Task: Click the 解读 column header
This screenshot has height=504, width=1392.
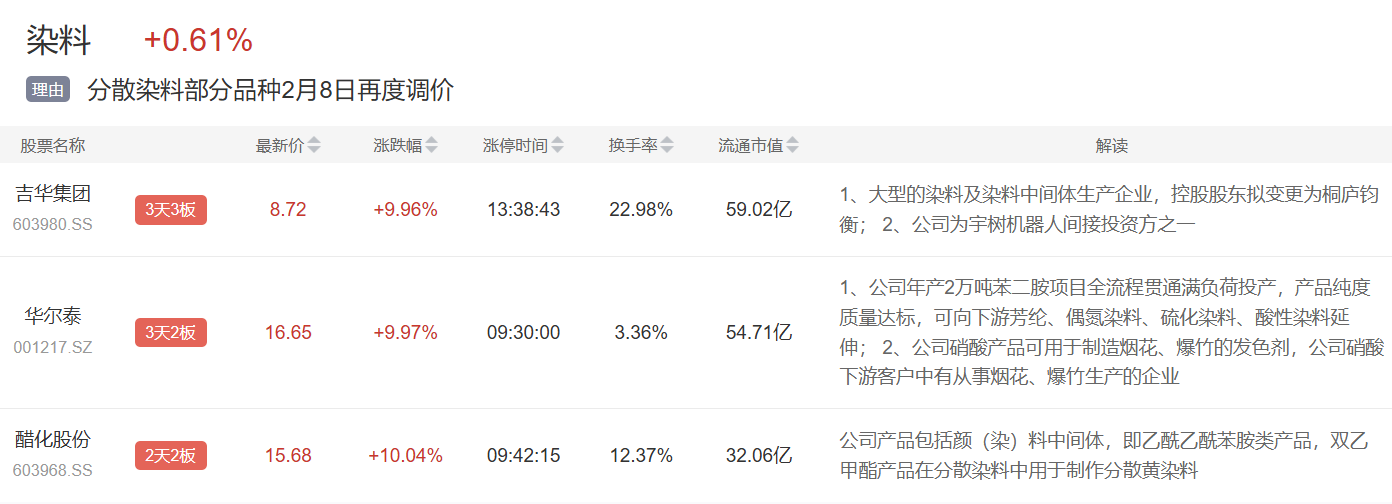Action: coord(1111,146)
